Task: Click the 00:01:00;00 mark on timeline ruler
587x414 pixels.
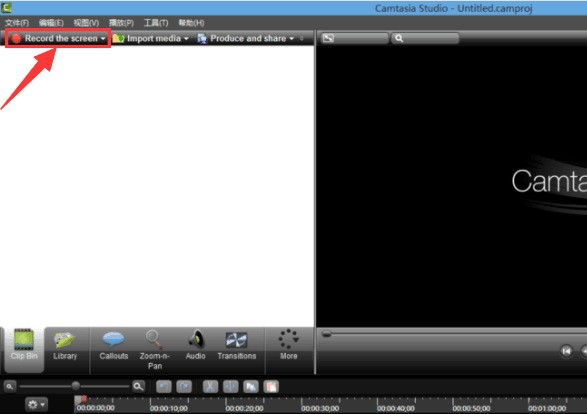Action: 547,408
